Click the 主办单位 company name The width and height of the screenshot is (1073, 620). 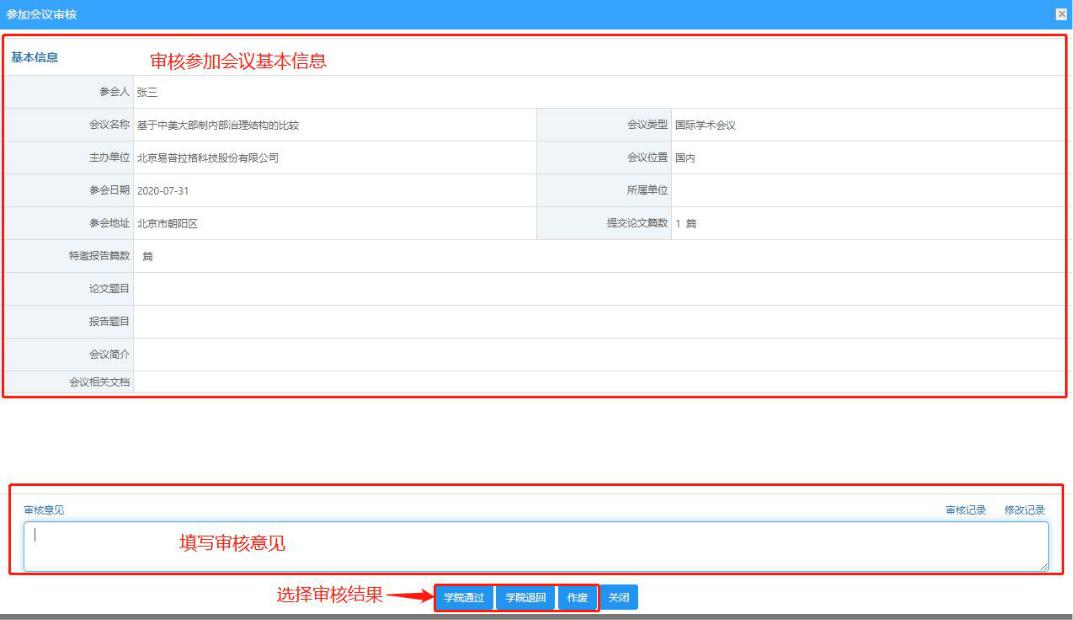click(x=208, y=158)
